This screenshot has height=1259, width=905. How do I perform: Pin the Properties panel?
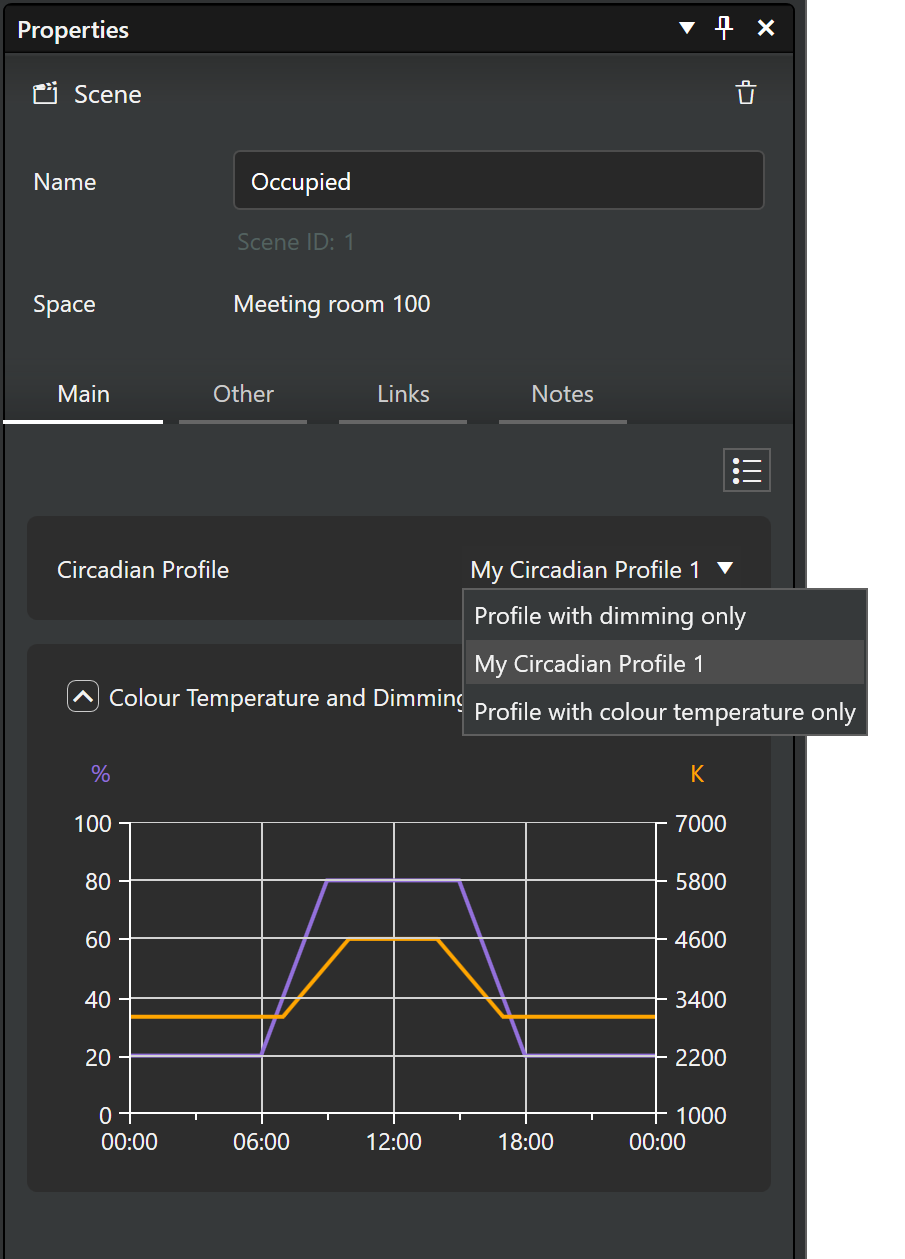pos(725,28)
